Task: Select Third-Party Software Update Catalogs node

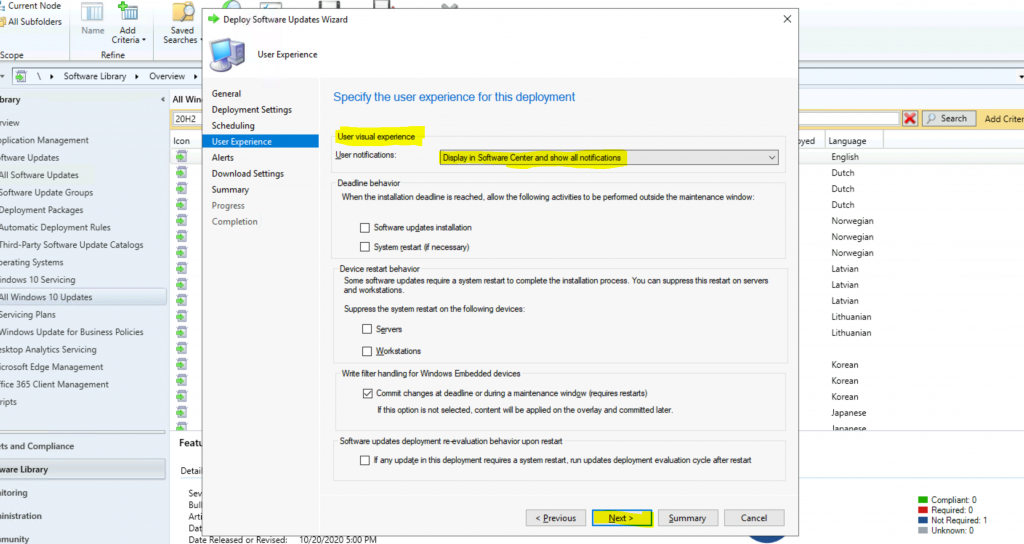Action: click(71, 245)
